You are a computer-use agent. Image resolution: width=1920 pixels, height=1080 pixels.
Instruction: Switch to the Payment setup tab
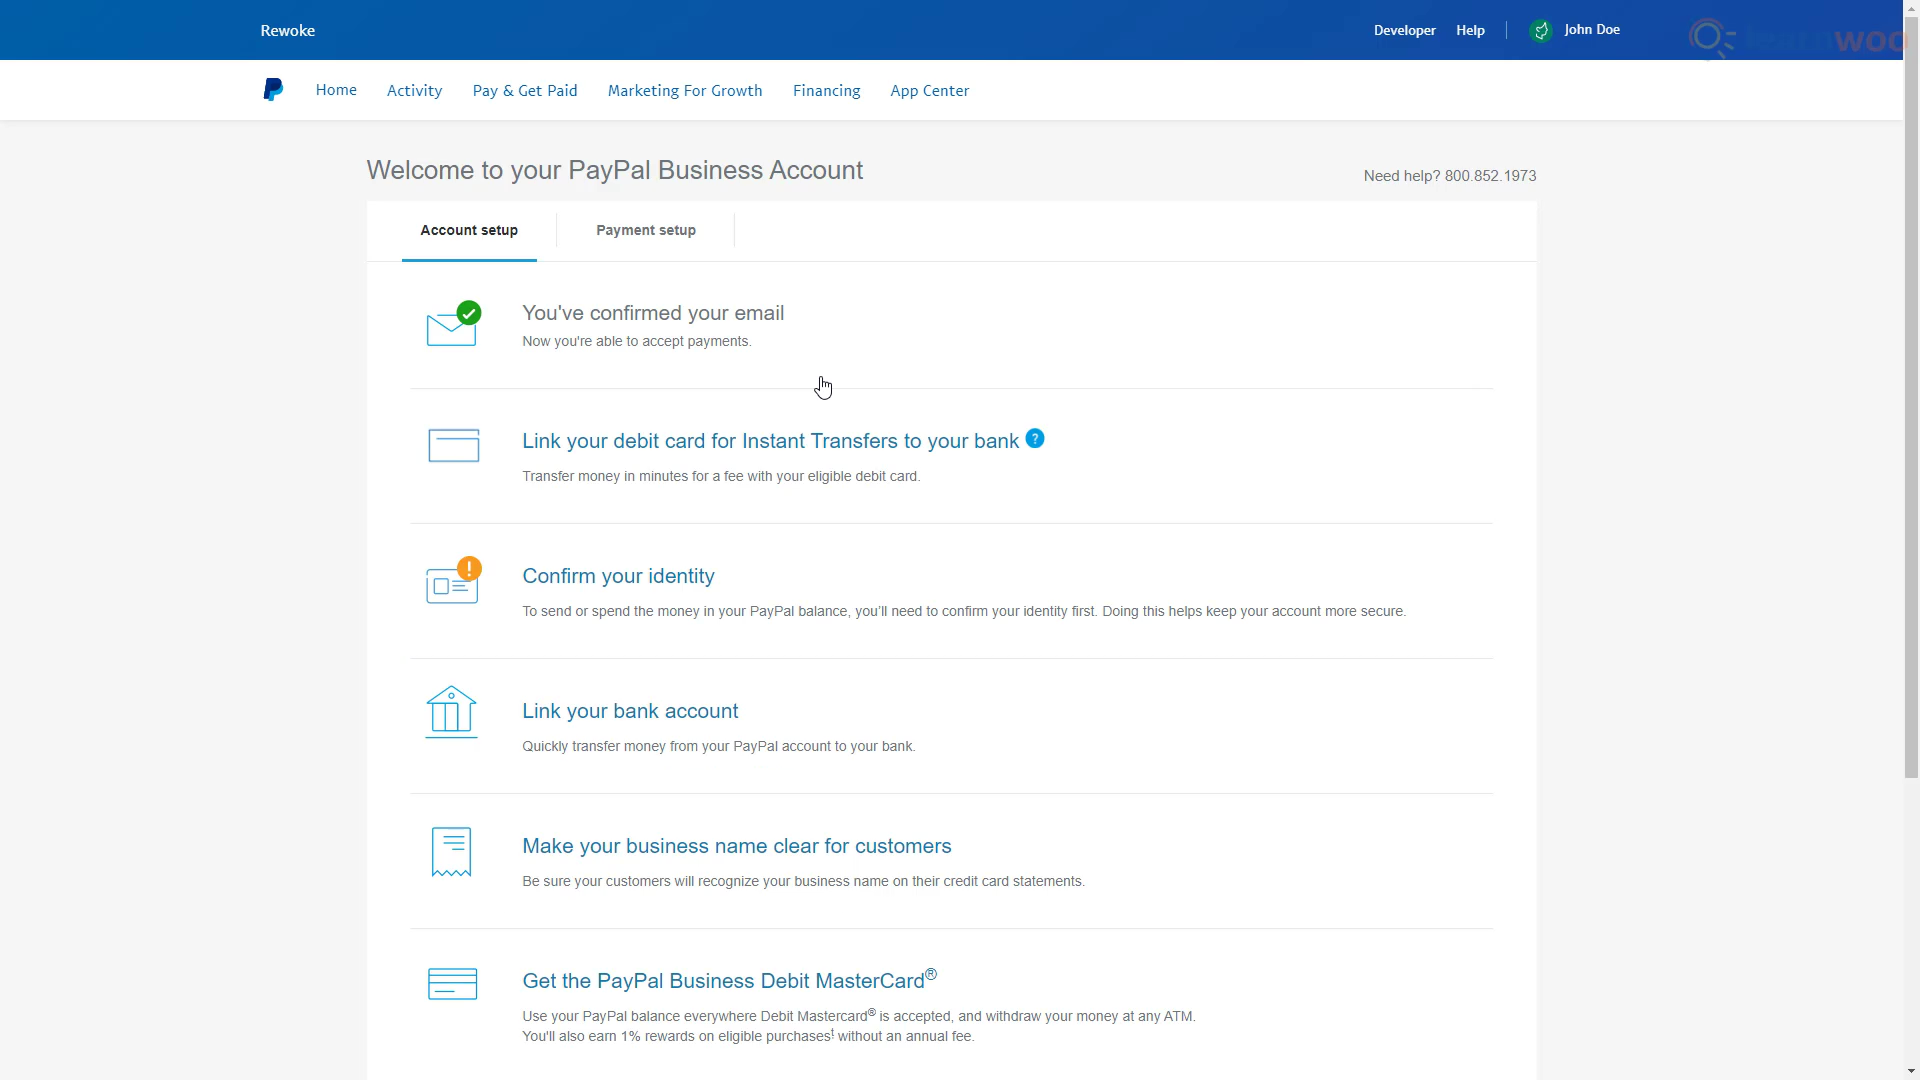646,231
